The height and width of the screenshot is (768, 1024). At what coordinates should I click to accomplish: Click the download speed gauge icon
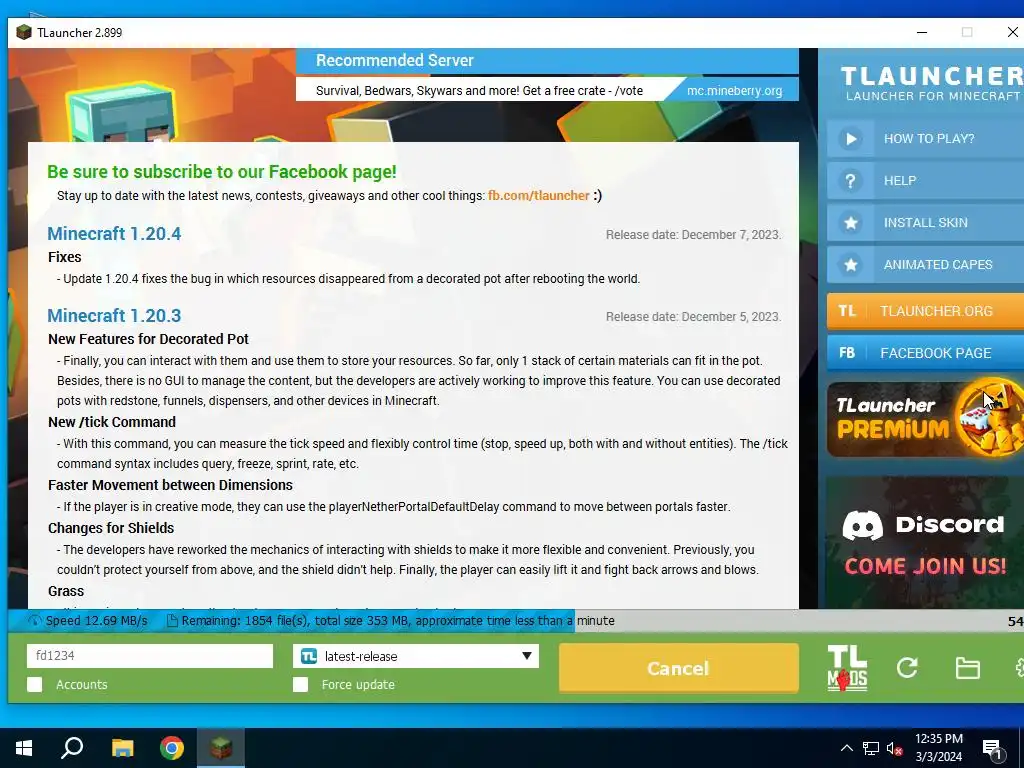35,620
